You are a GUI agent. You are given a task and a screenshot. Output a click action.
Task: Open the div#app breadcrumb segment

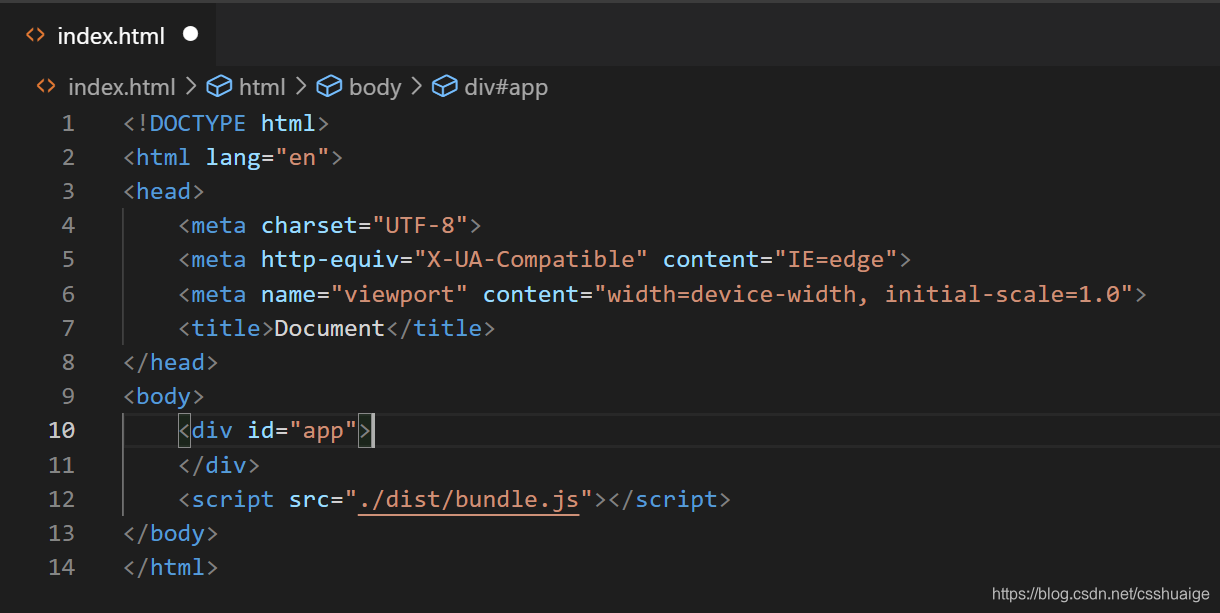coord(506,87)
